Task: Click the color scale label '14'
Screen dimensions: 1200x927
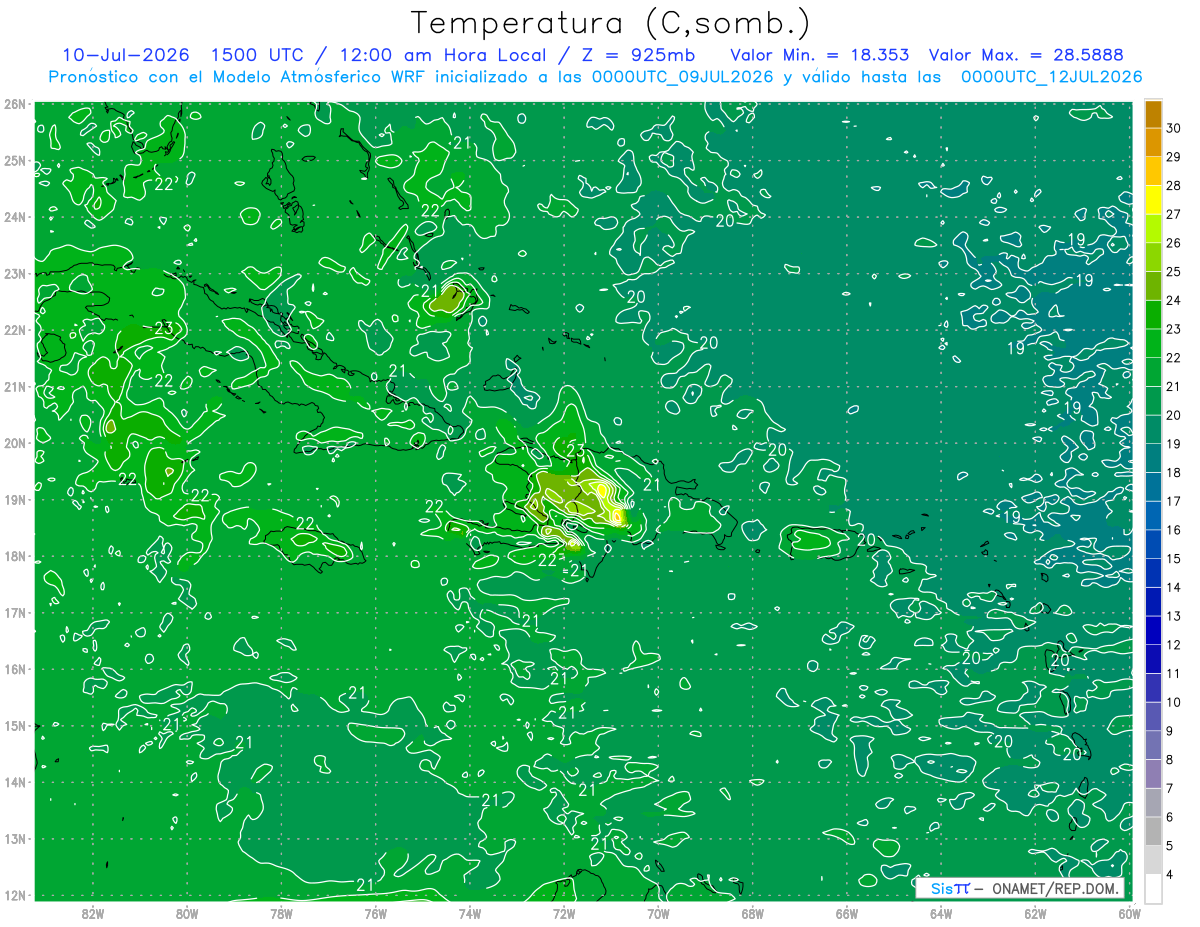Action: 1174,587
